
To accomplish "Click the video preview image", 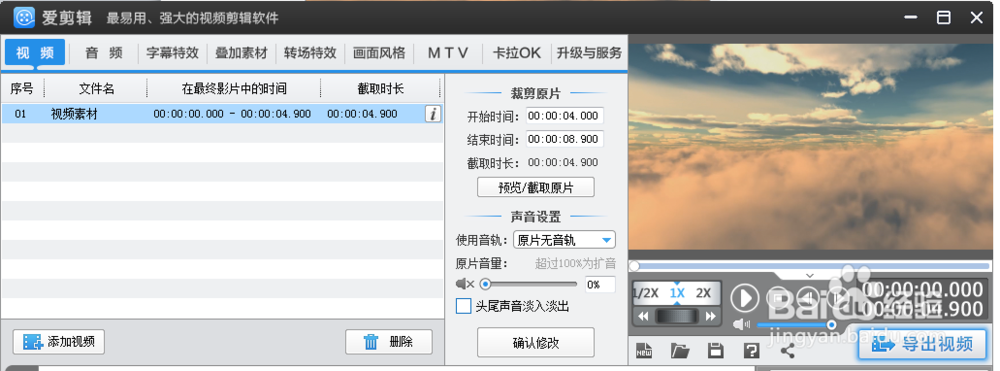I will [810, 147].
